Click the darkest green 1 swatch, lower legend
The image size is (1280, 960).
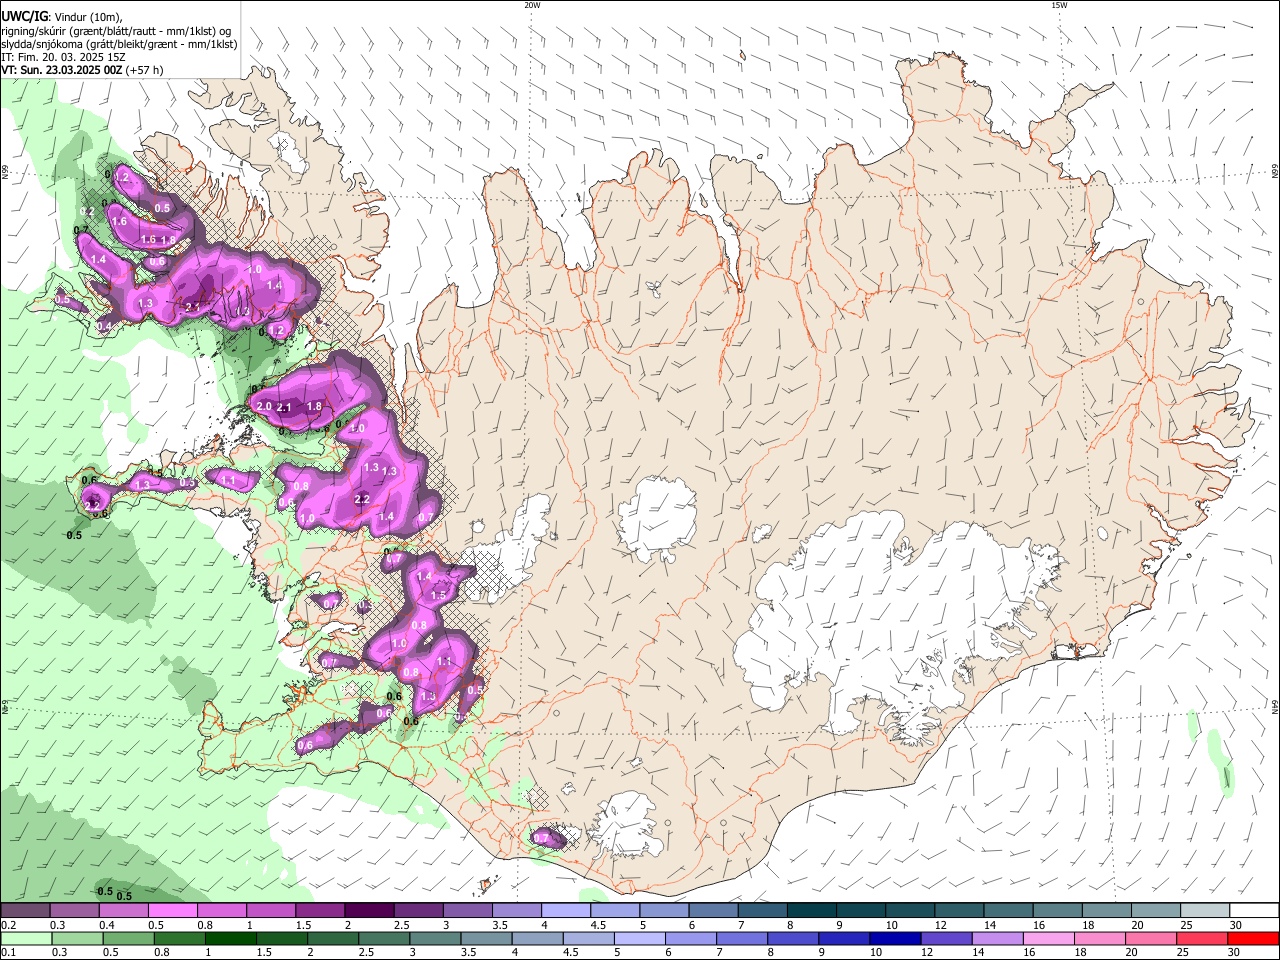231,938
